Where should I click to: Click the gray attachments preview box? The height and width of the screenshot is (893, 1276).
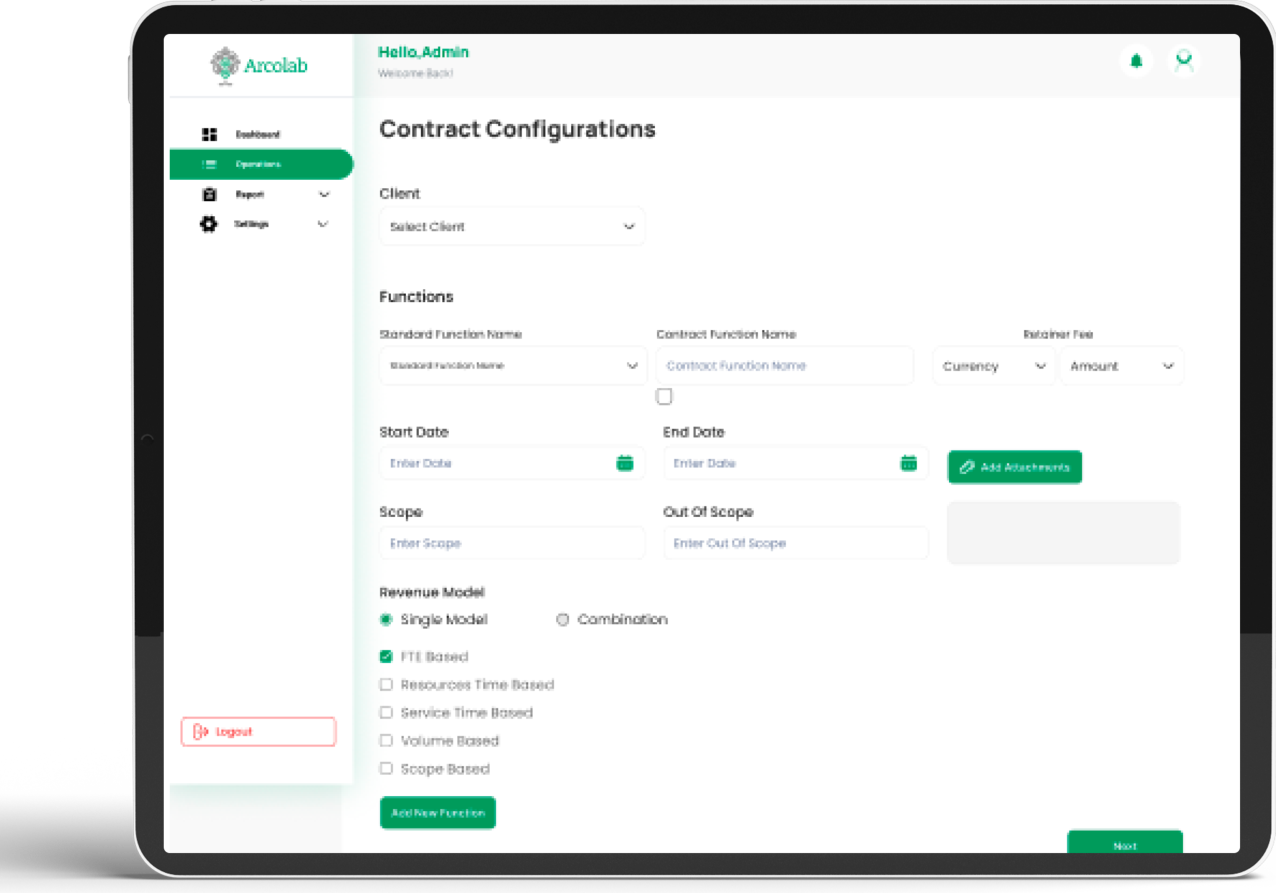1064,533
